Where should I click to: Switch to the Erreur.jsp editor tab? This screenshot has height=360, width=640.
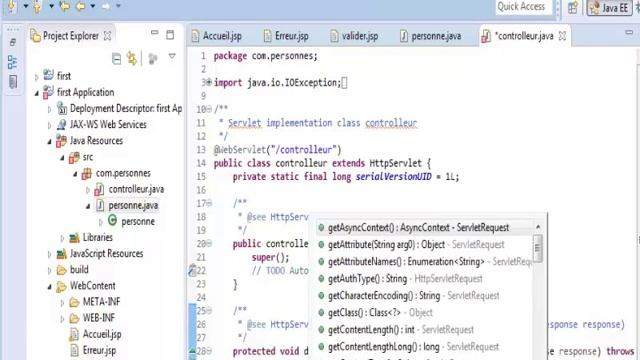[x=286, y=36]
